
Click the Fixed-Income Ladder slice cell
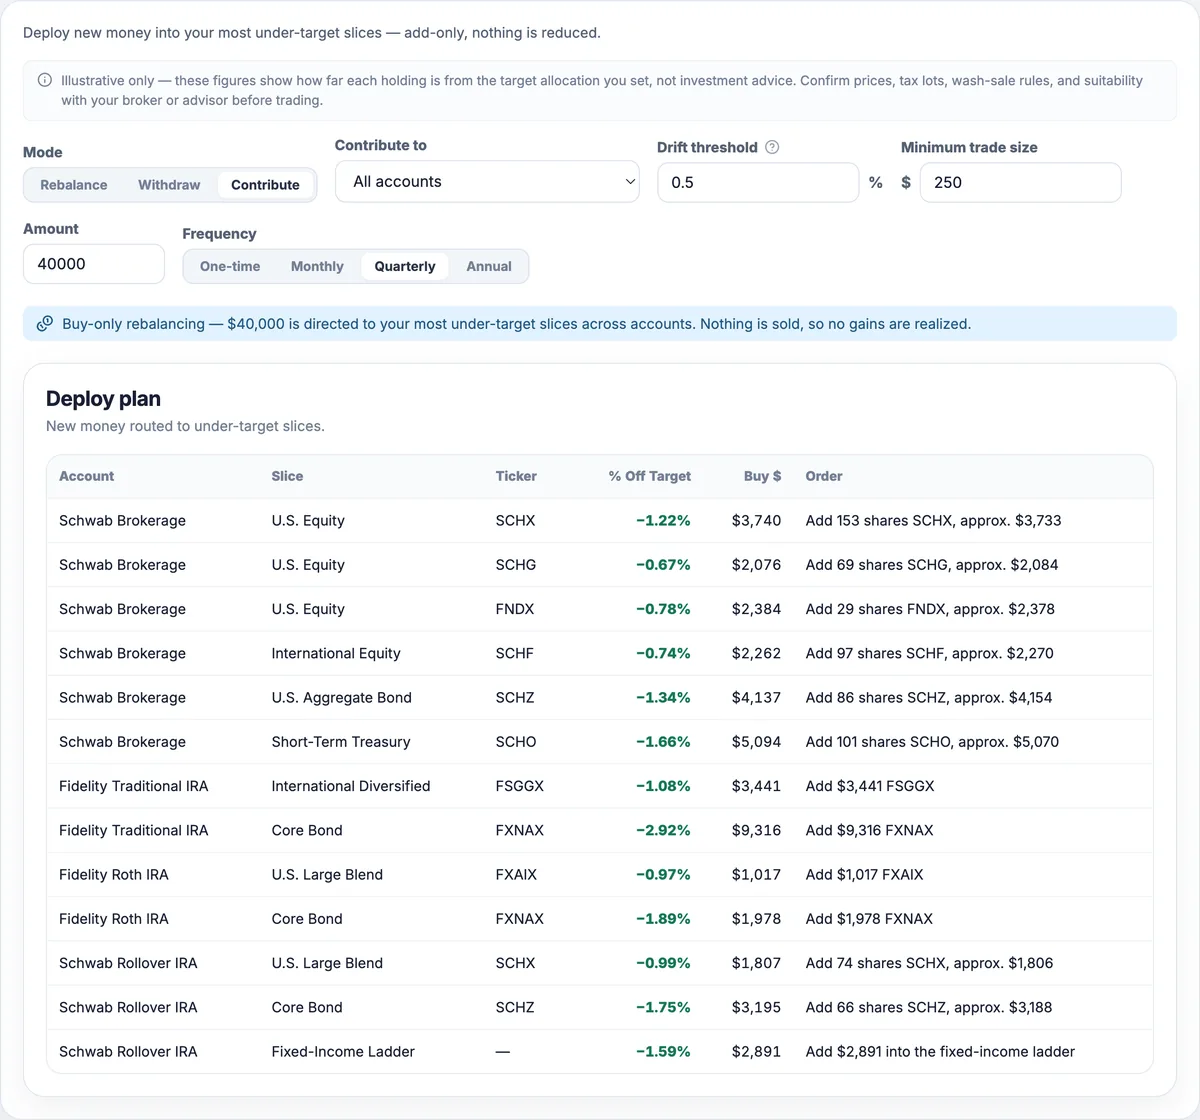tap(343, 1052)
